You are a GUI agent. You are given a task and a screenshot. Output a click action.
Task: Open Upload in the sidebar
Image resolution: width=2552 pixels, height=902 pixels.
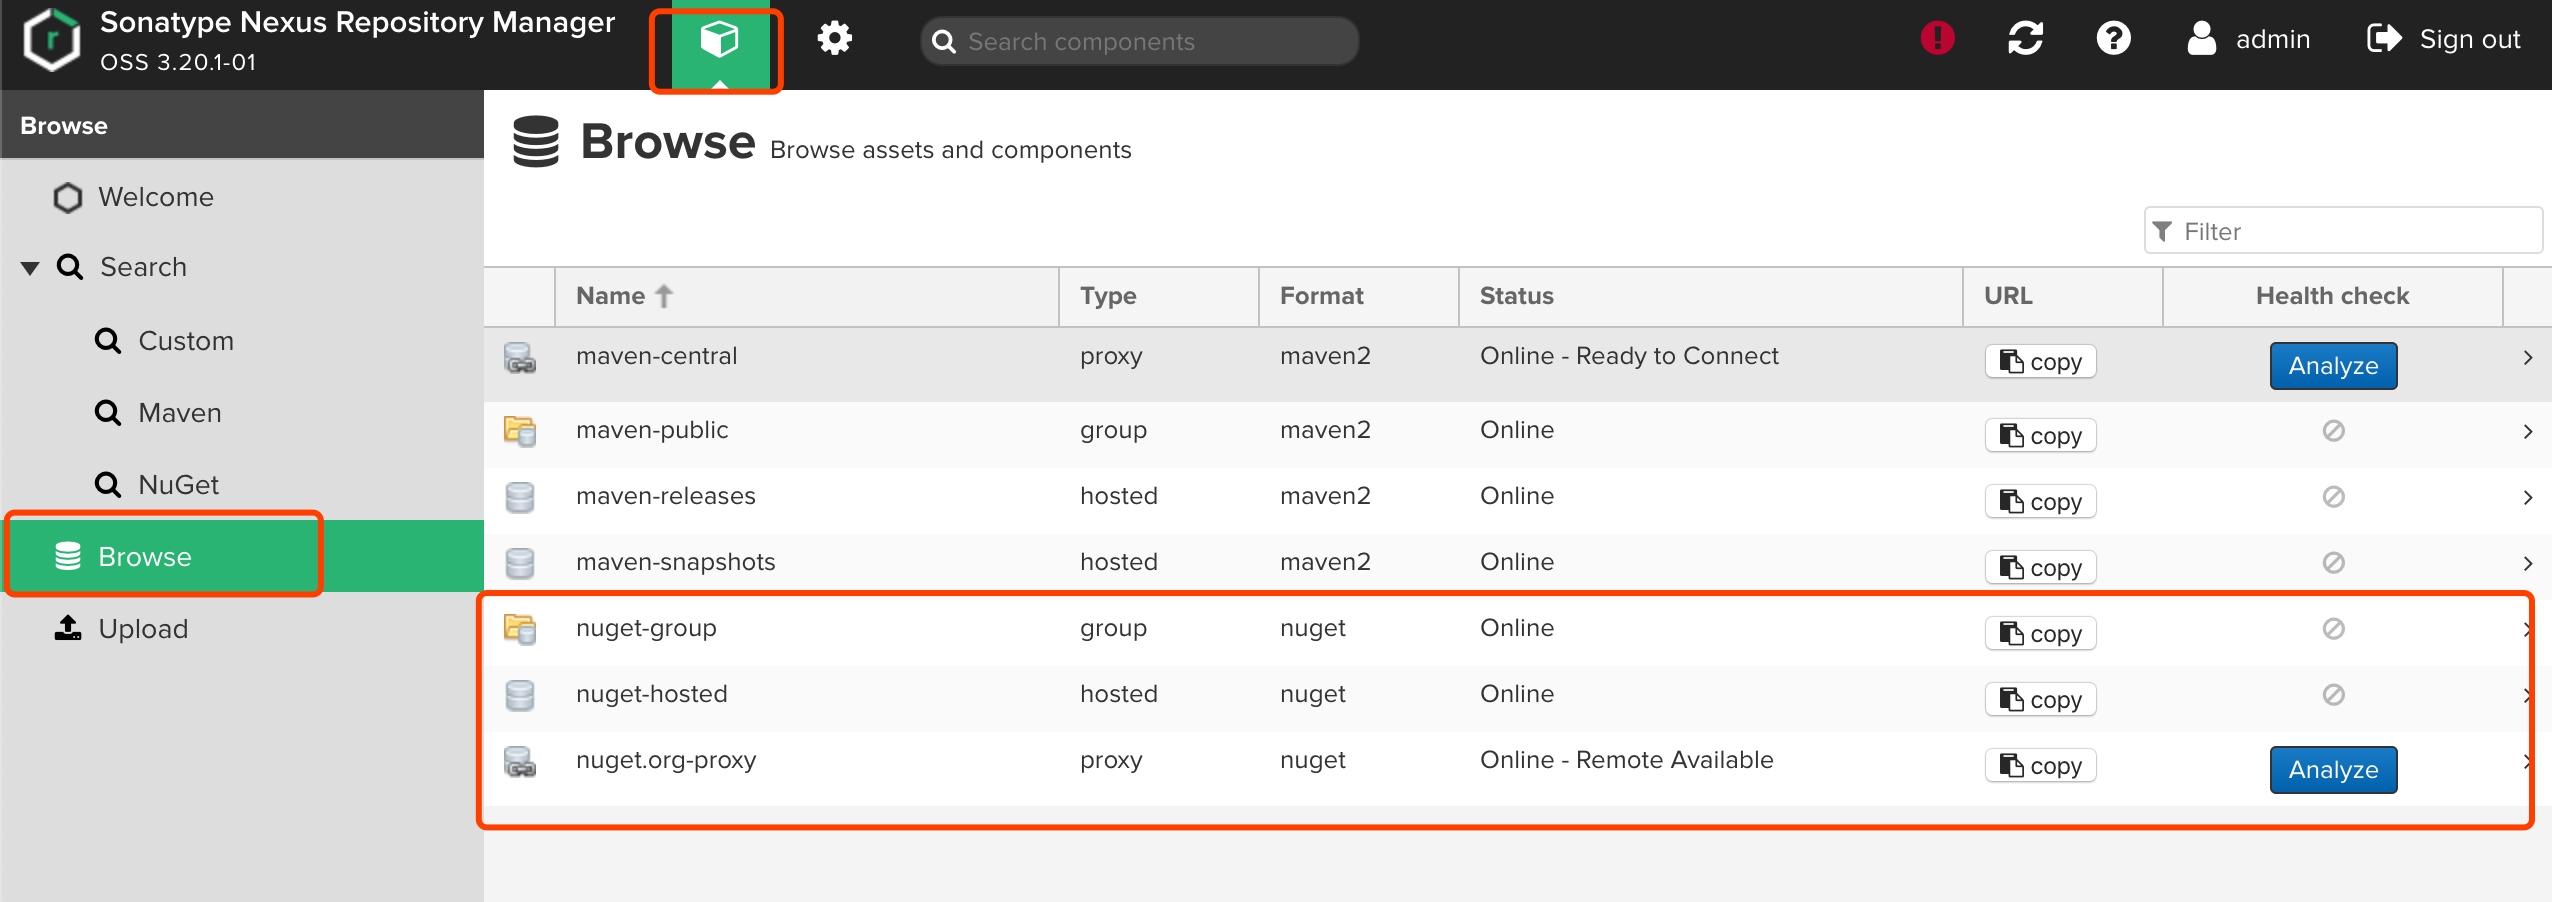coord(242,629)
